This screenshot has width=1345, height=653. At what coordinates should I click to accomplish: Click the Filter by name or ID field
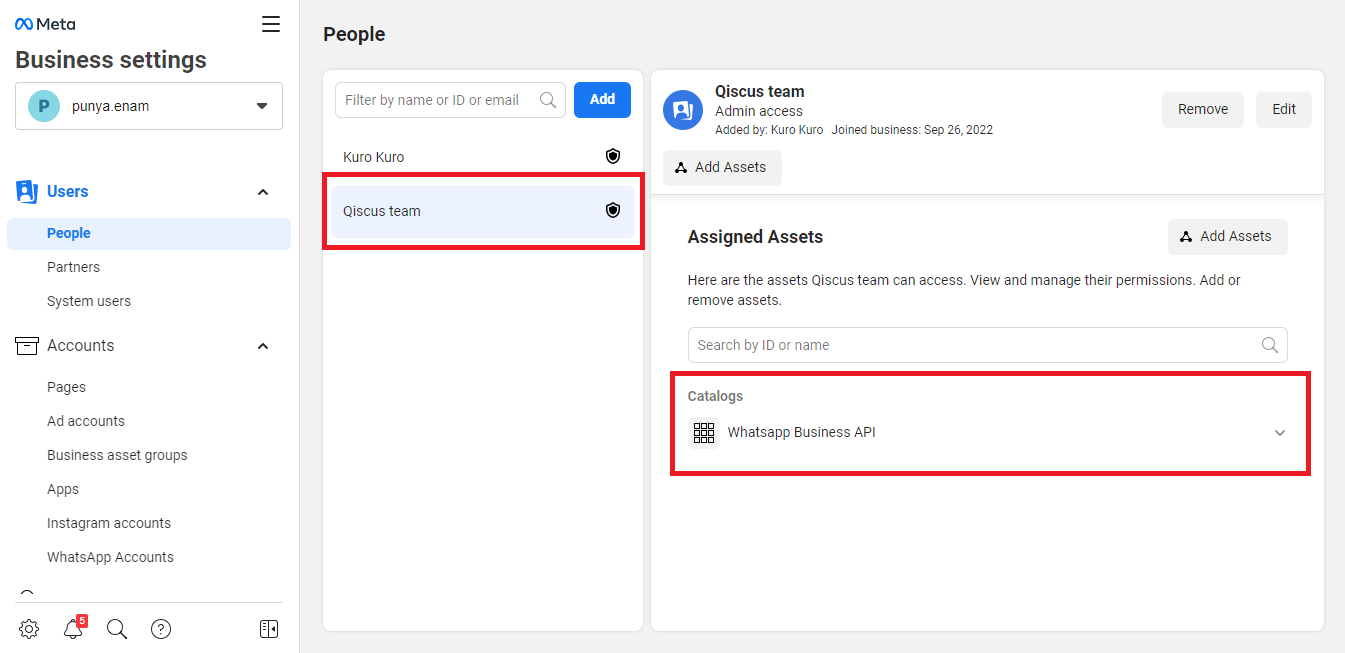[450, 100]
